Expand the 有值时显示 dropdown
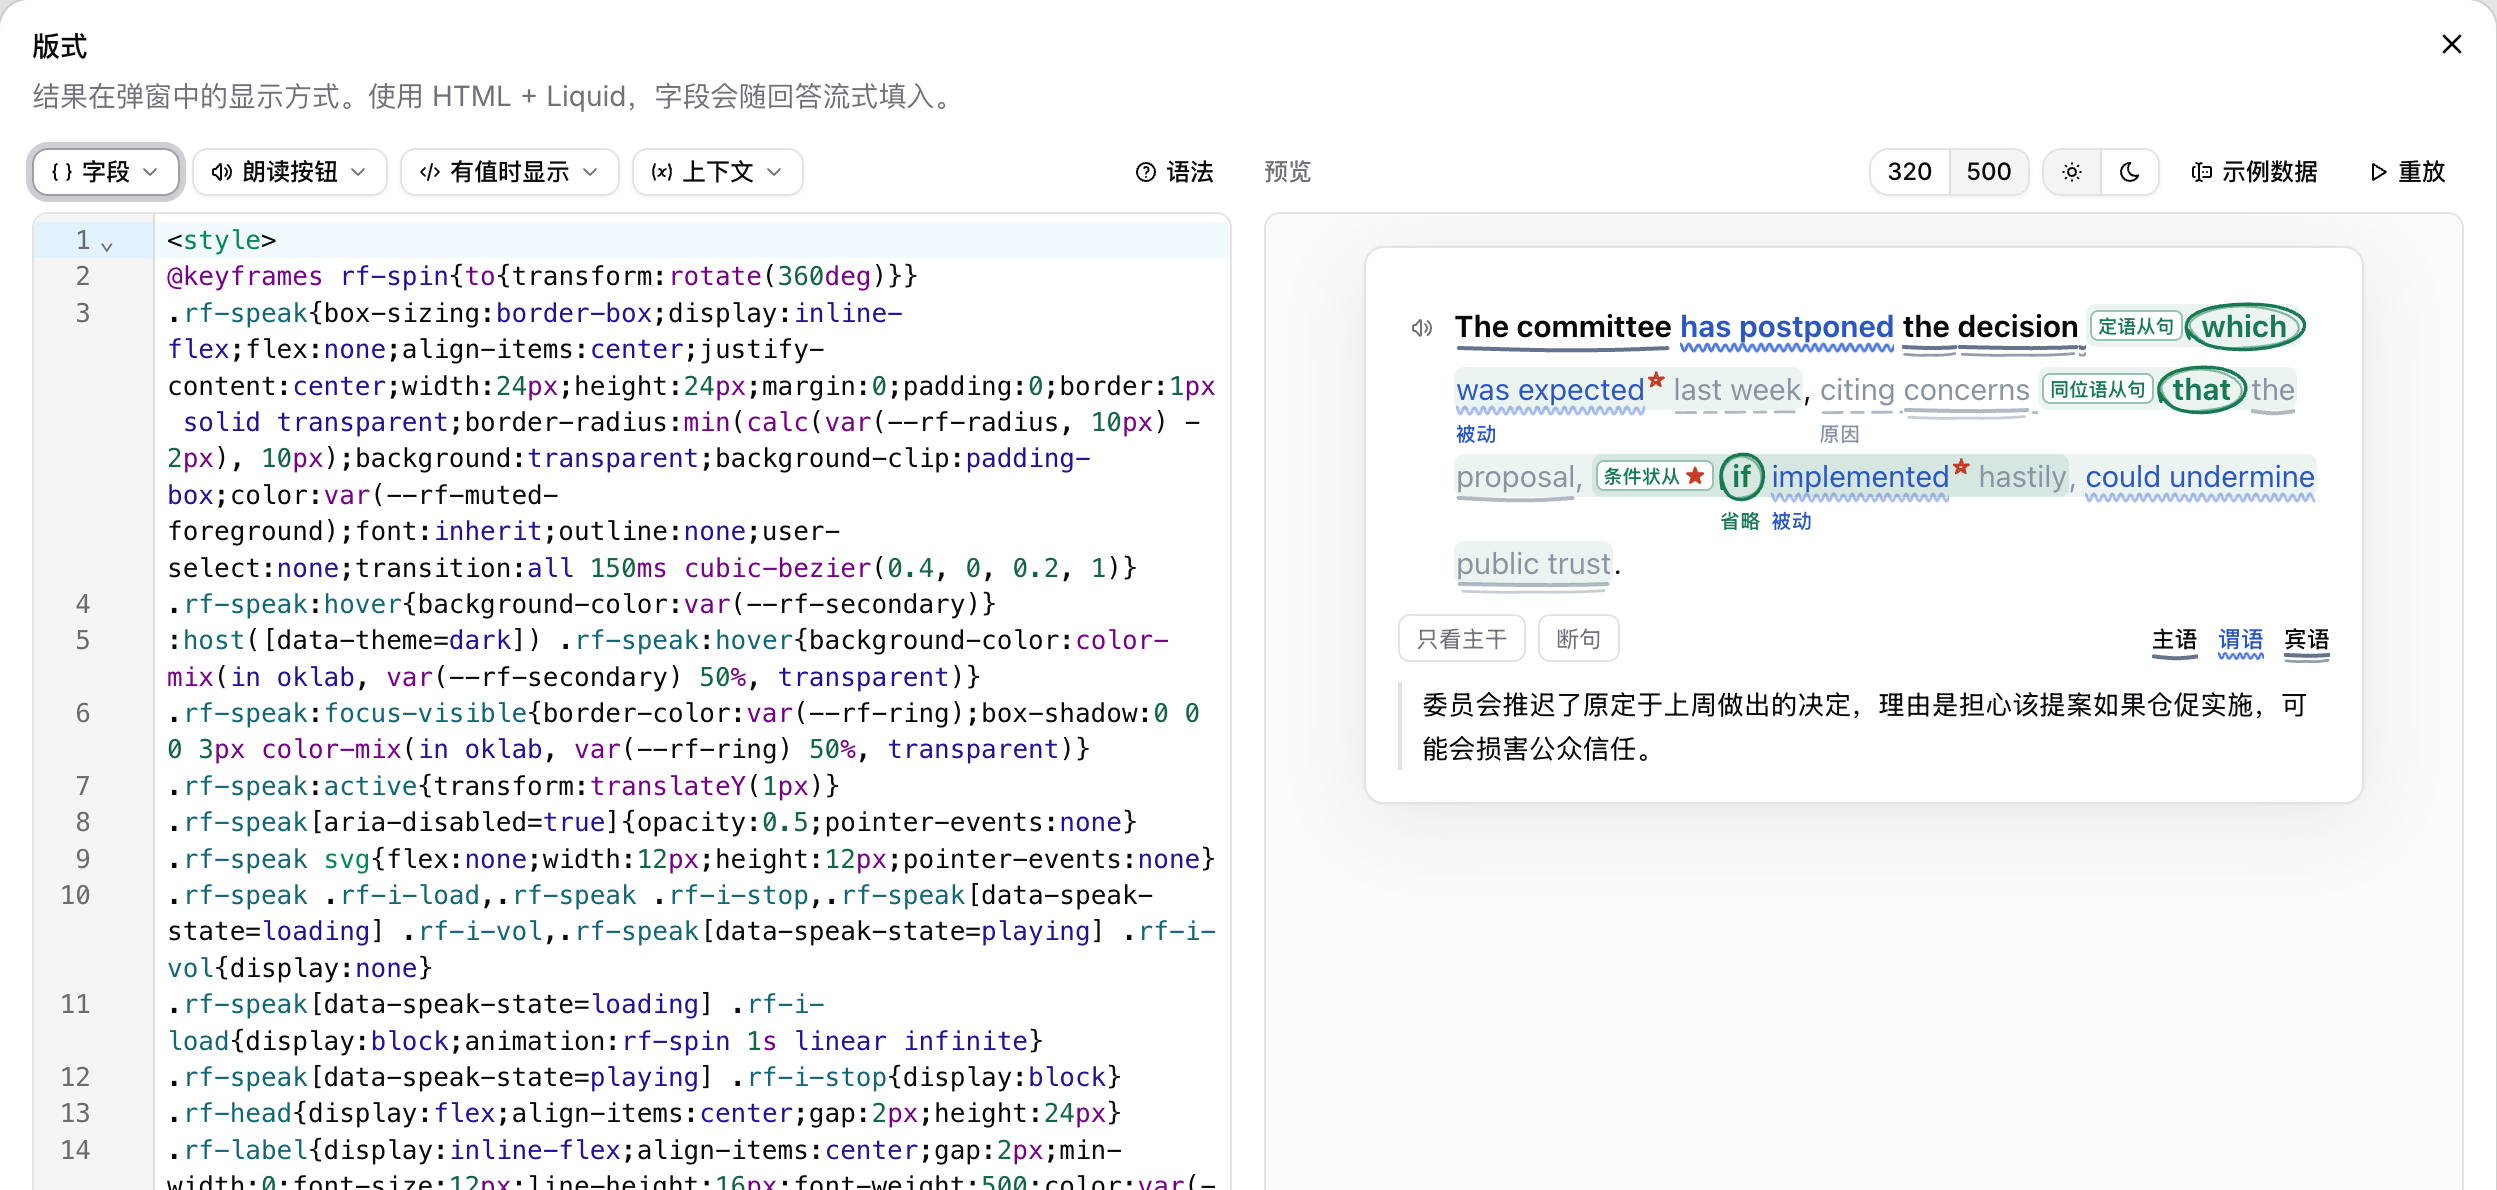The width and height of the screenshot is (2497, 1190). (509, 172)
